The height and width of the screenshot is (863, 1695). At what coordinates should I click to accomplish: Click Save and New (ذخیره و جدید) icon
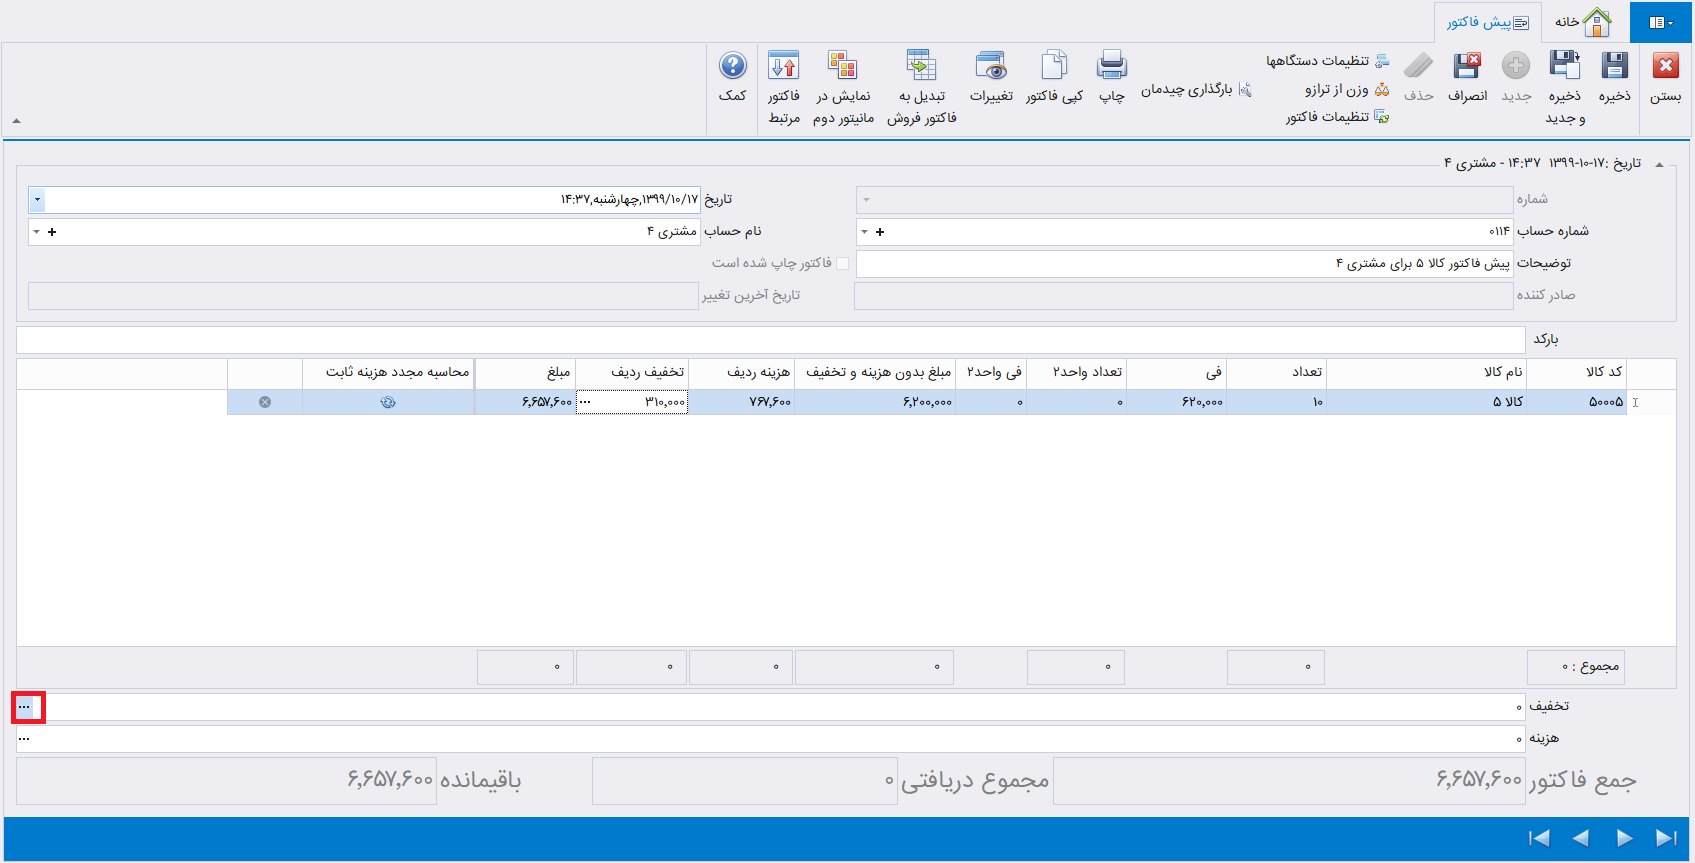[x=1564, y=67]
